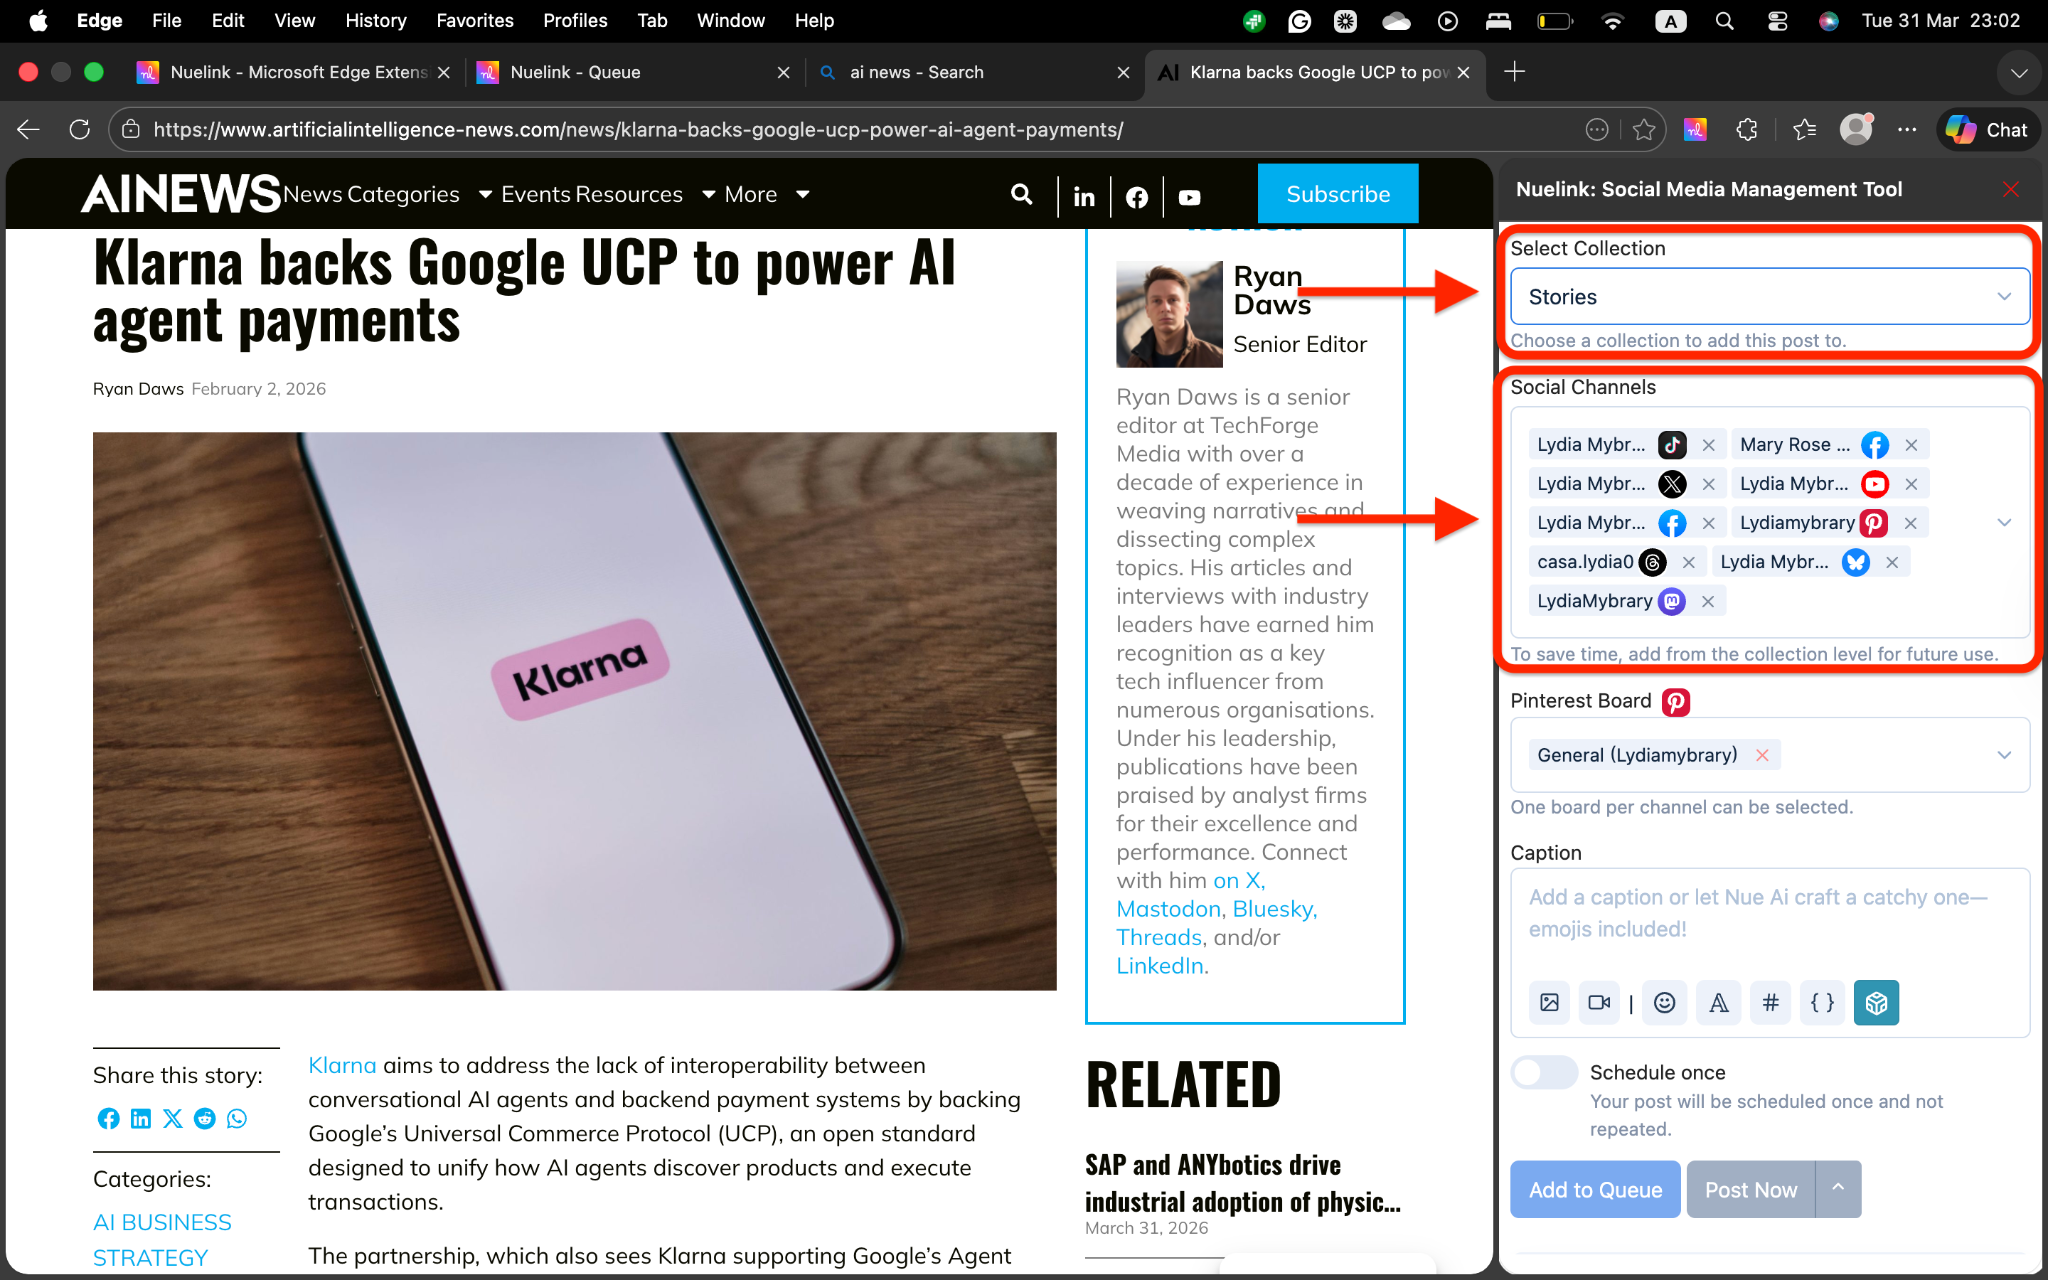Expand the Social Channels dropdown chevron
Image resolution: width=2048 pixels, height=1280 pixels.
tap(2004, 522)
